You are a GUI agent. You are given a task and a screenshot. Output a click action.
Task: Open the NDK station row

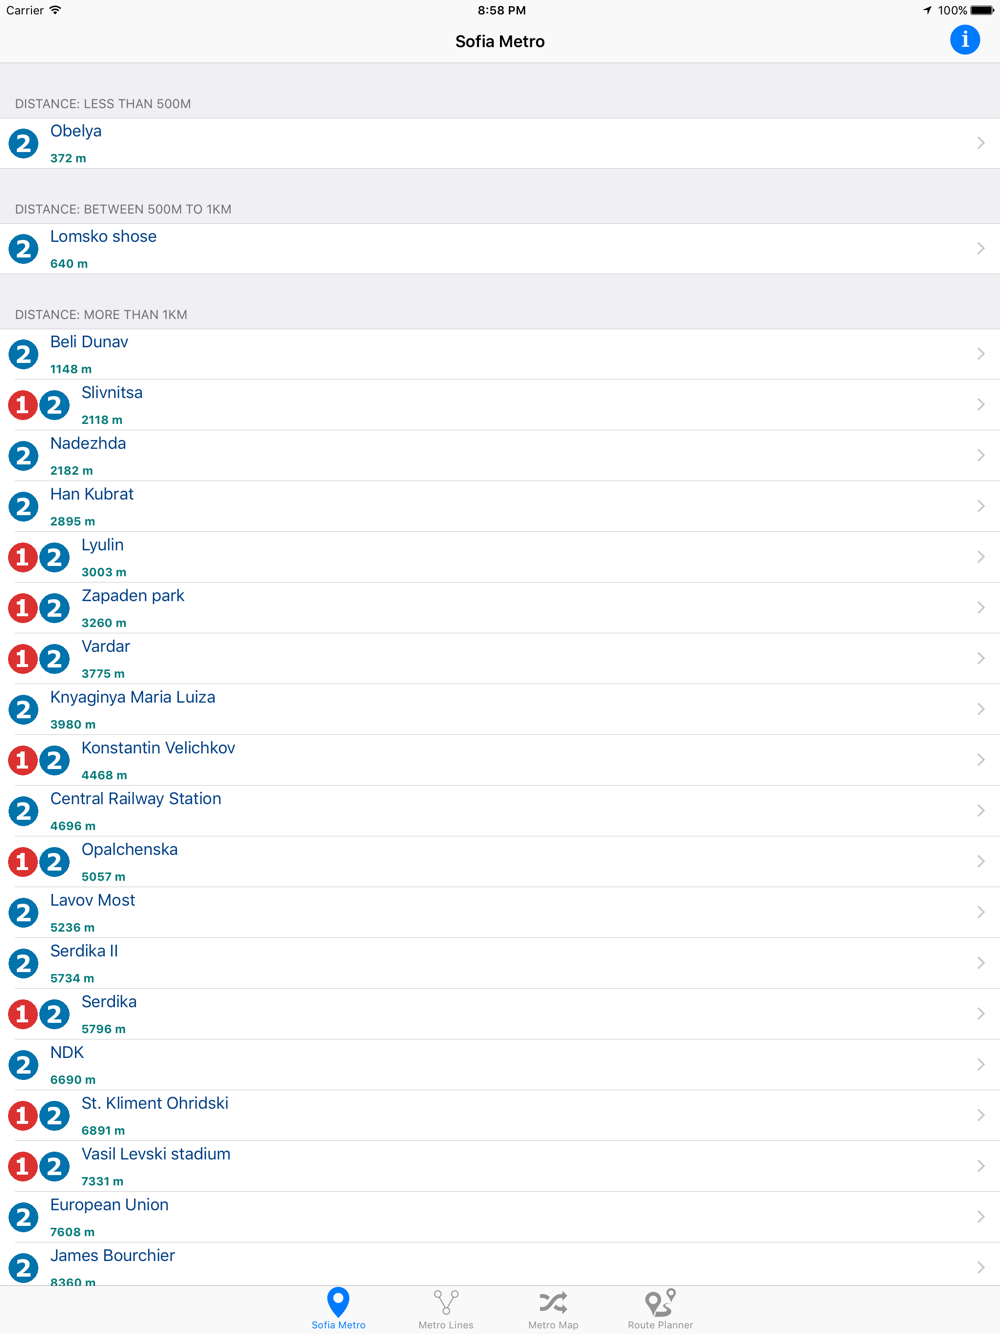pos(500,1065)
